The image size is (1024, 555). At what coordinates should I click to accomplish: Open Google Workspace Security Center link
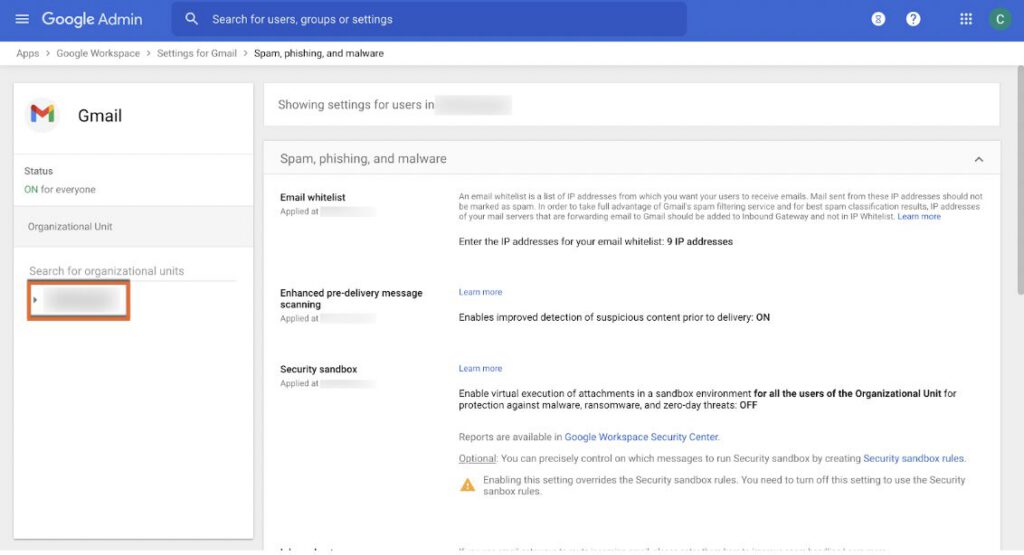(x=641, y=437)
